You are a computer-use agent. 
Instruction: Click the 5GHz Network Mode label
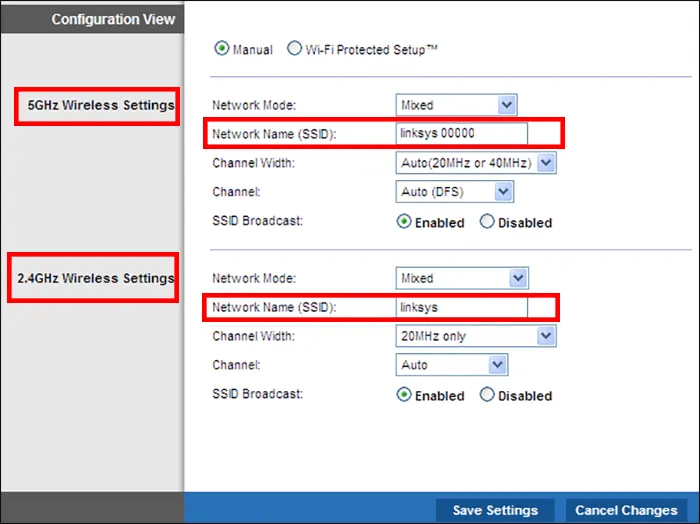point(254,105)
